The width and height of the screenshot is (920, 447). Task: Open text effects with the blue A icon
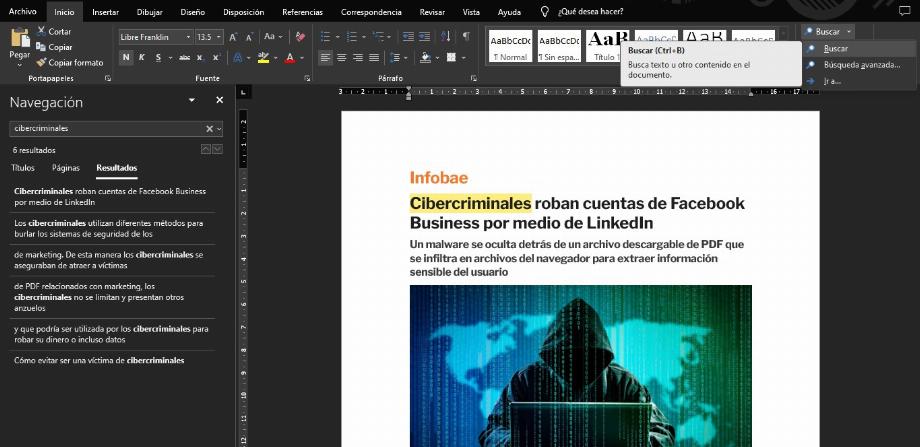click(x=238, y=57)
